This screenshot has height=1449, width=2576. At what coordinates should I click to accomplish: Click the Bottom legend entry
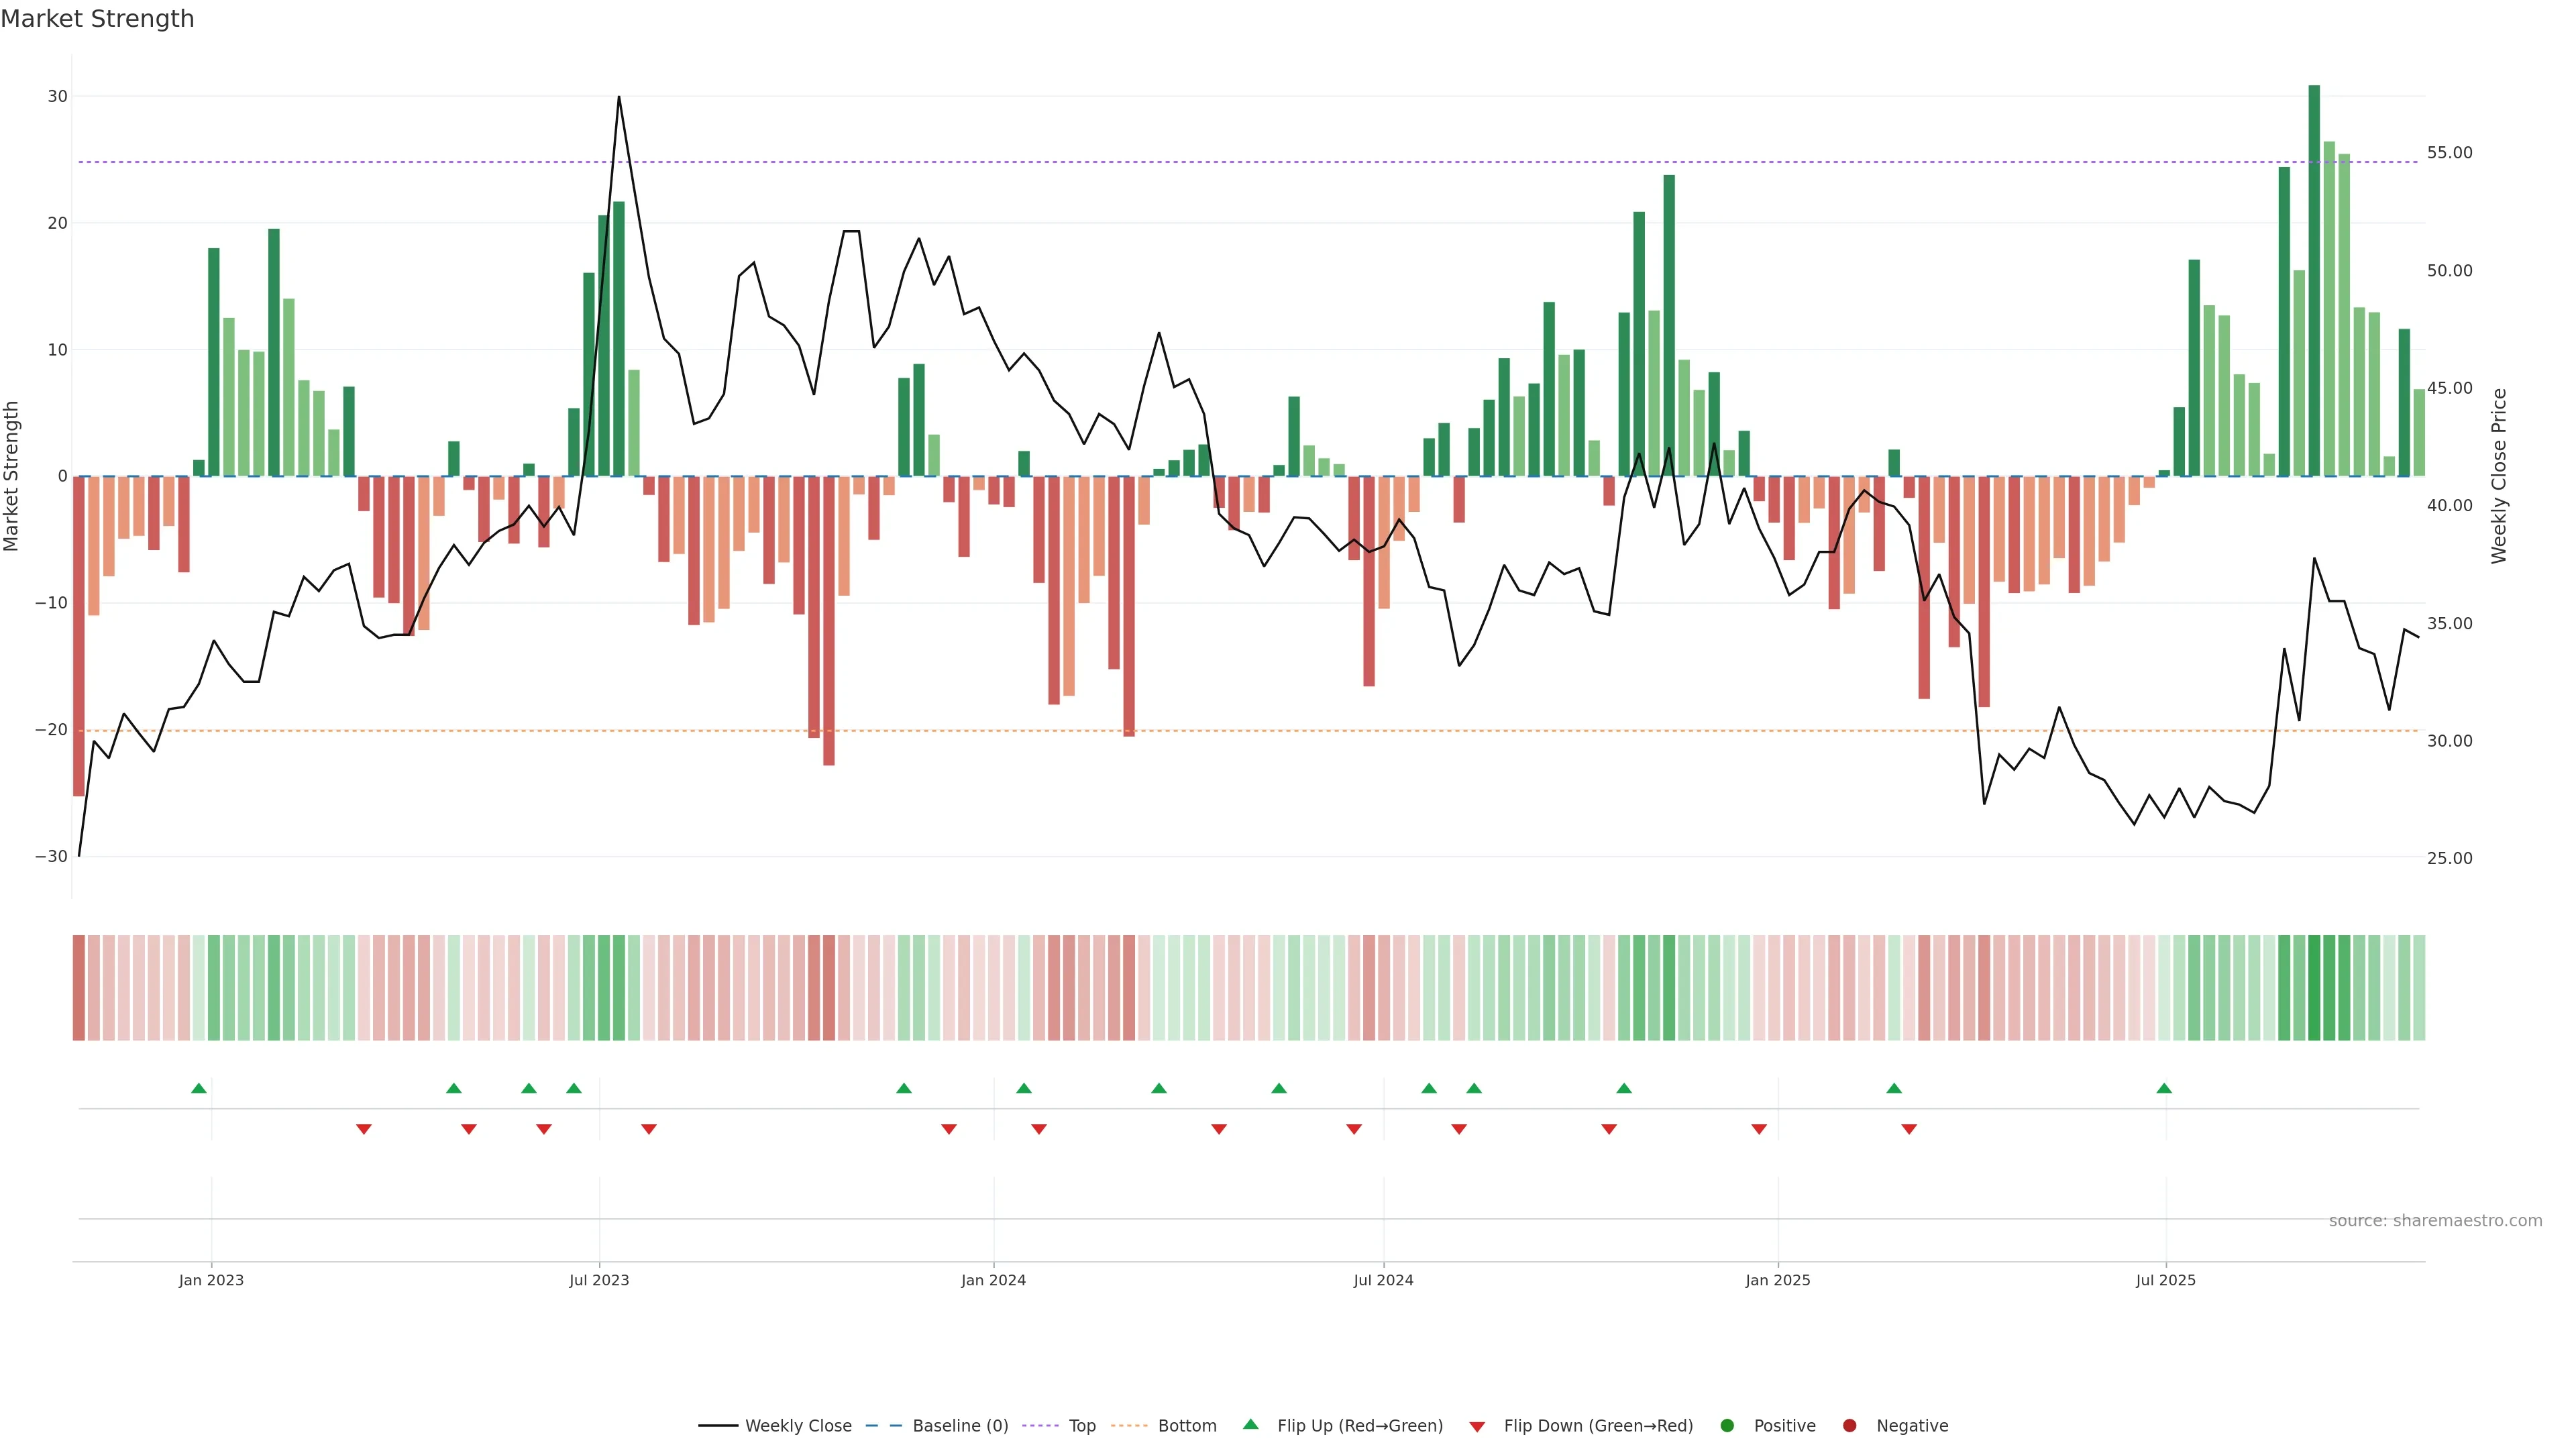click(x=1186, y=1425)
